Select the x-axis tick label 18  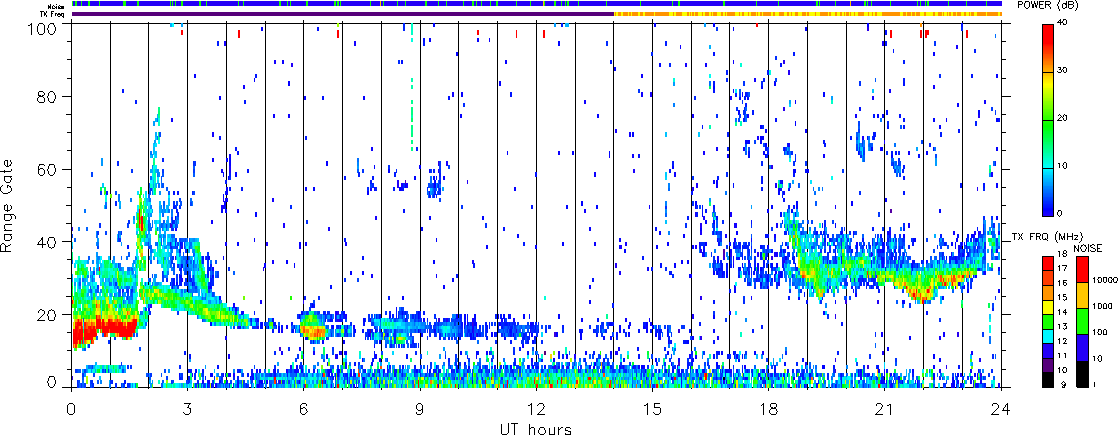[769, 409]
